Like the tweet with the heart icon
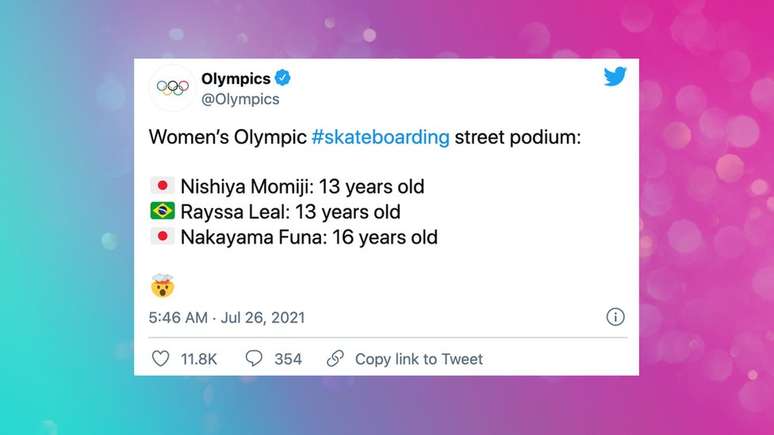The image size is (774, 435). coord(160,358)
